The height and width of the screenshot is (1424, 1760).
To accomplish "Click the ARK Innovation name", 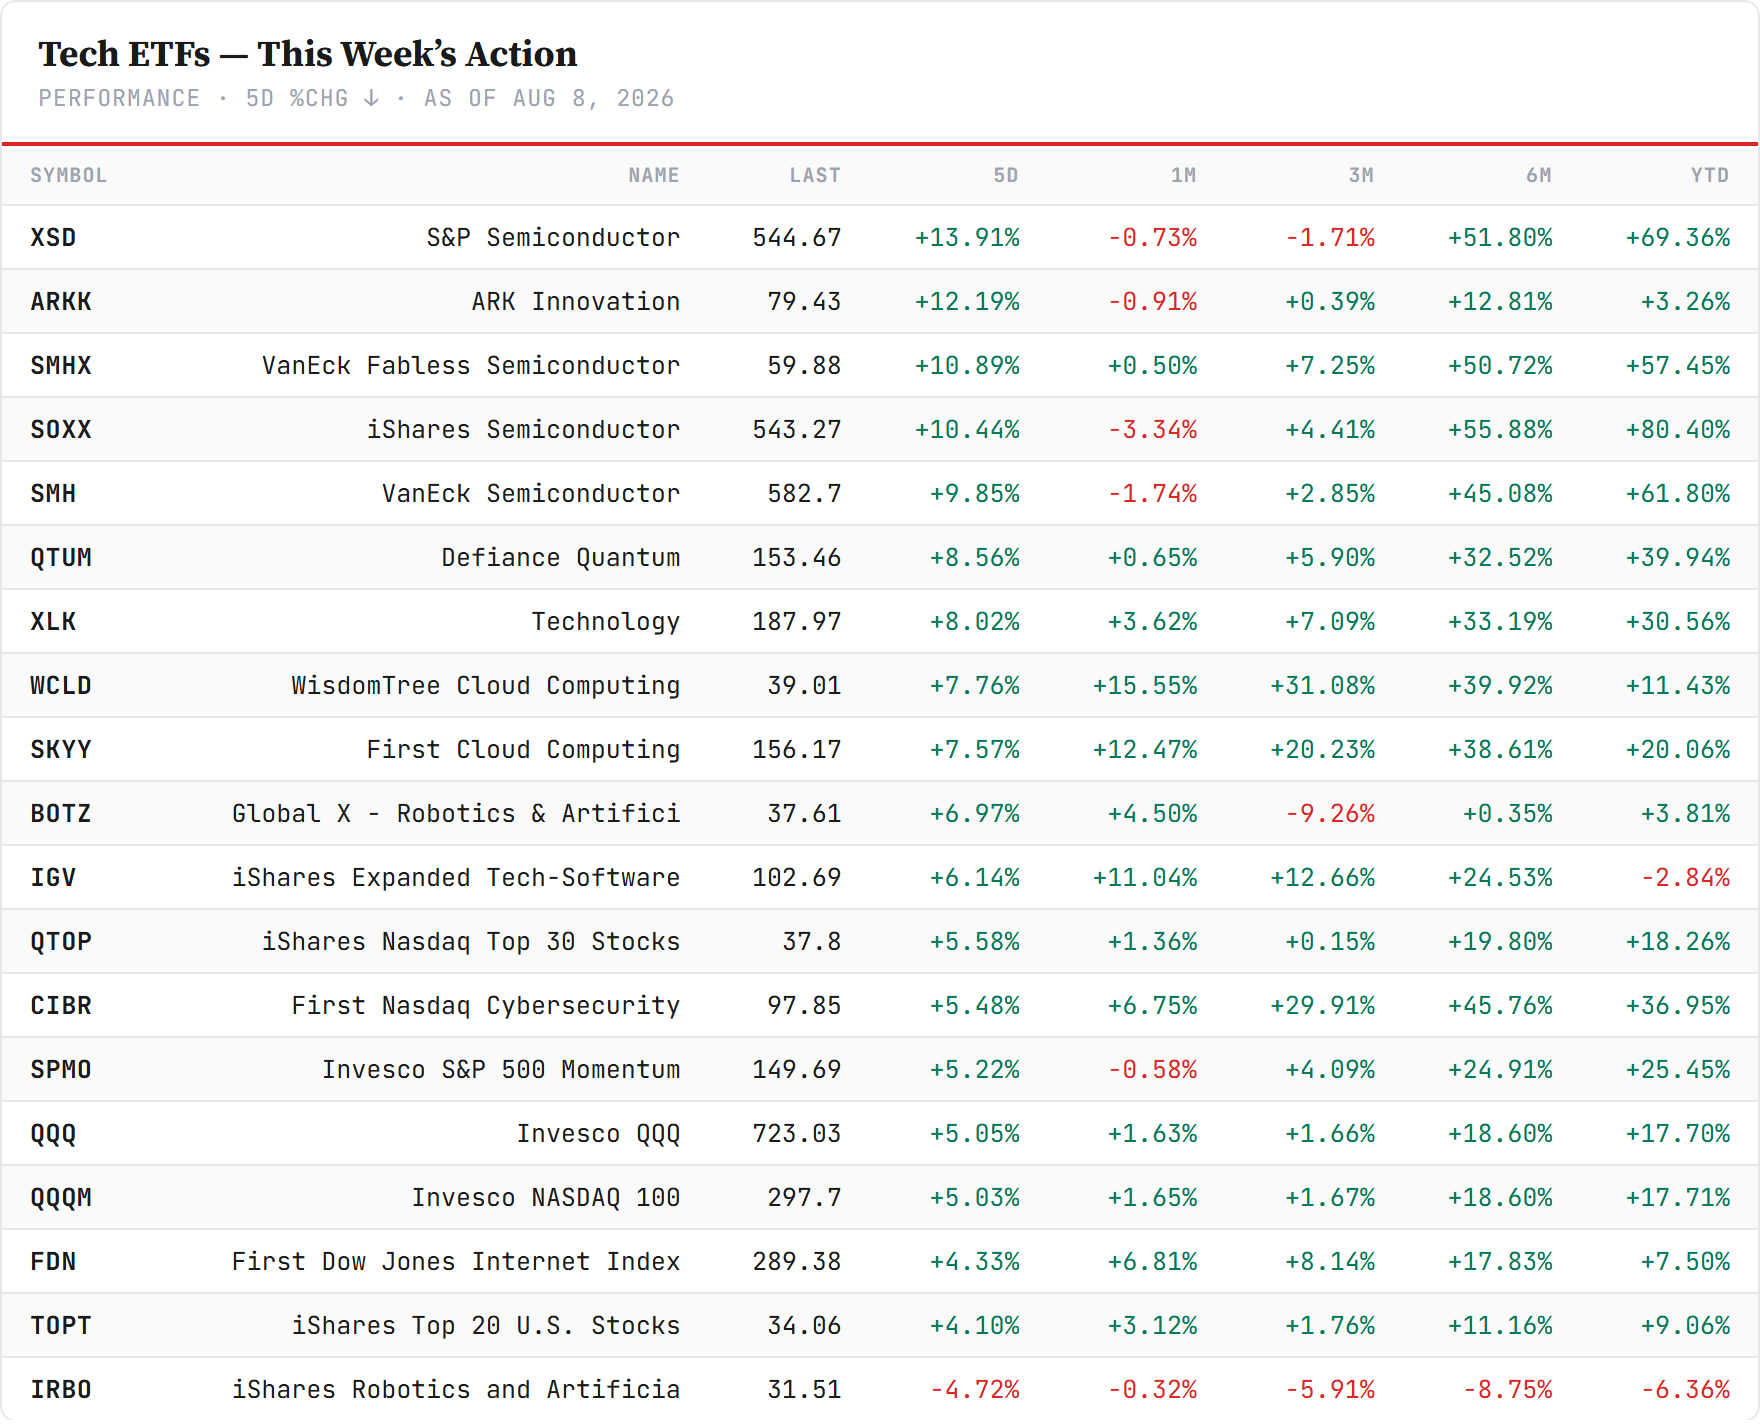I will click(576, 302).
